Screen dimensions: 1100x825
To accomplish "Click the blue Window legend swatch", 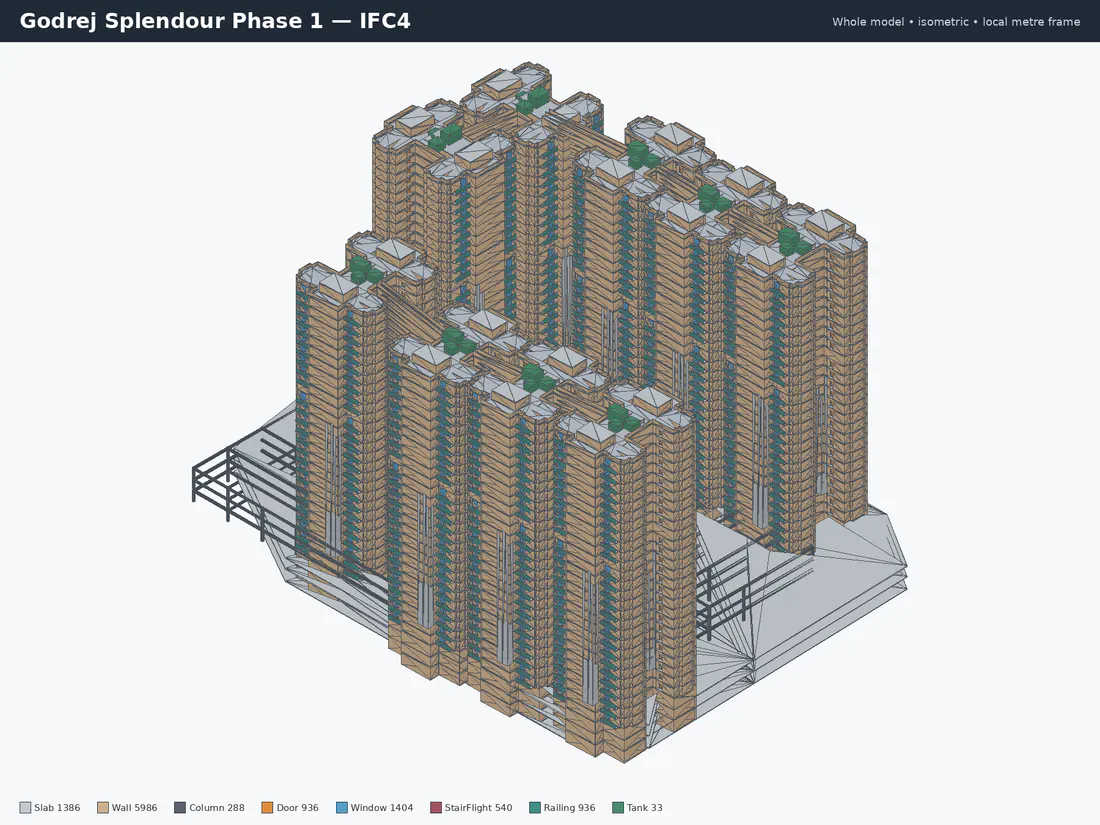I will [342, 807].
